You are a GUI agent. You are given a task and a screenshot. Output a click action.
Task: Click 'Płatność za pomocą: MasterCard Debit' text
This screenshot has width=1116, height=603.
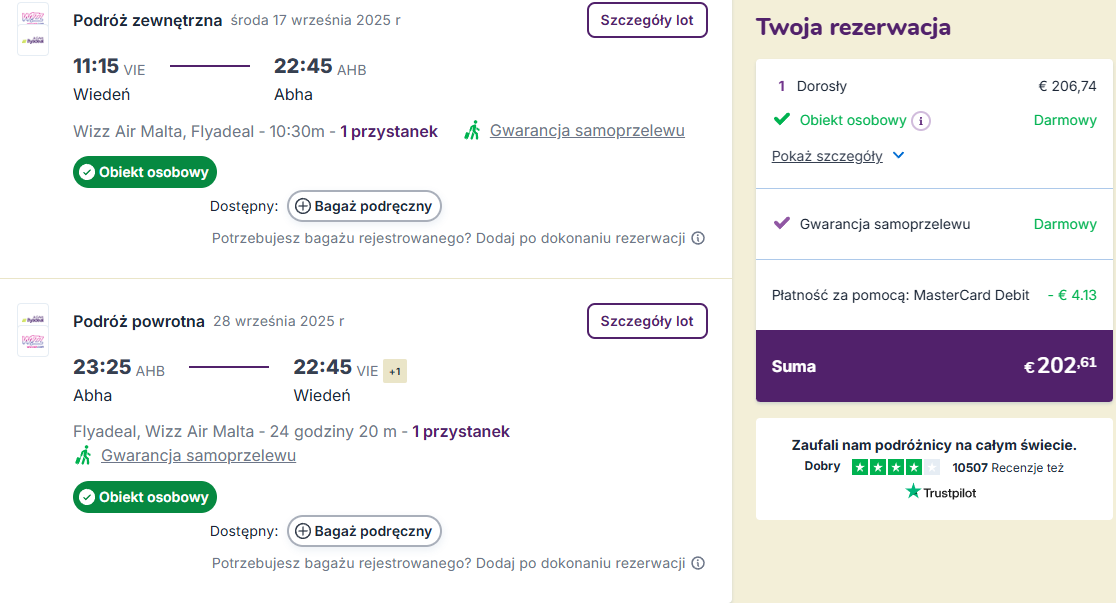(900, 295)
